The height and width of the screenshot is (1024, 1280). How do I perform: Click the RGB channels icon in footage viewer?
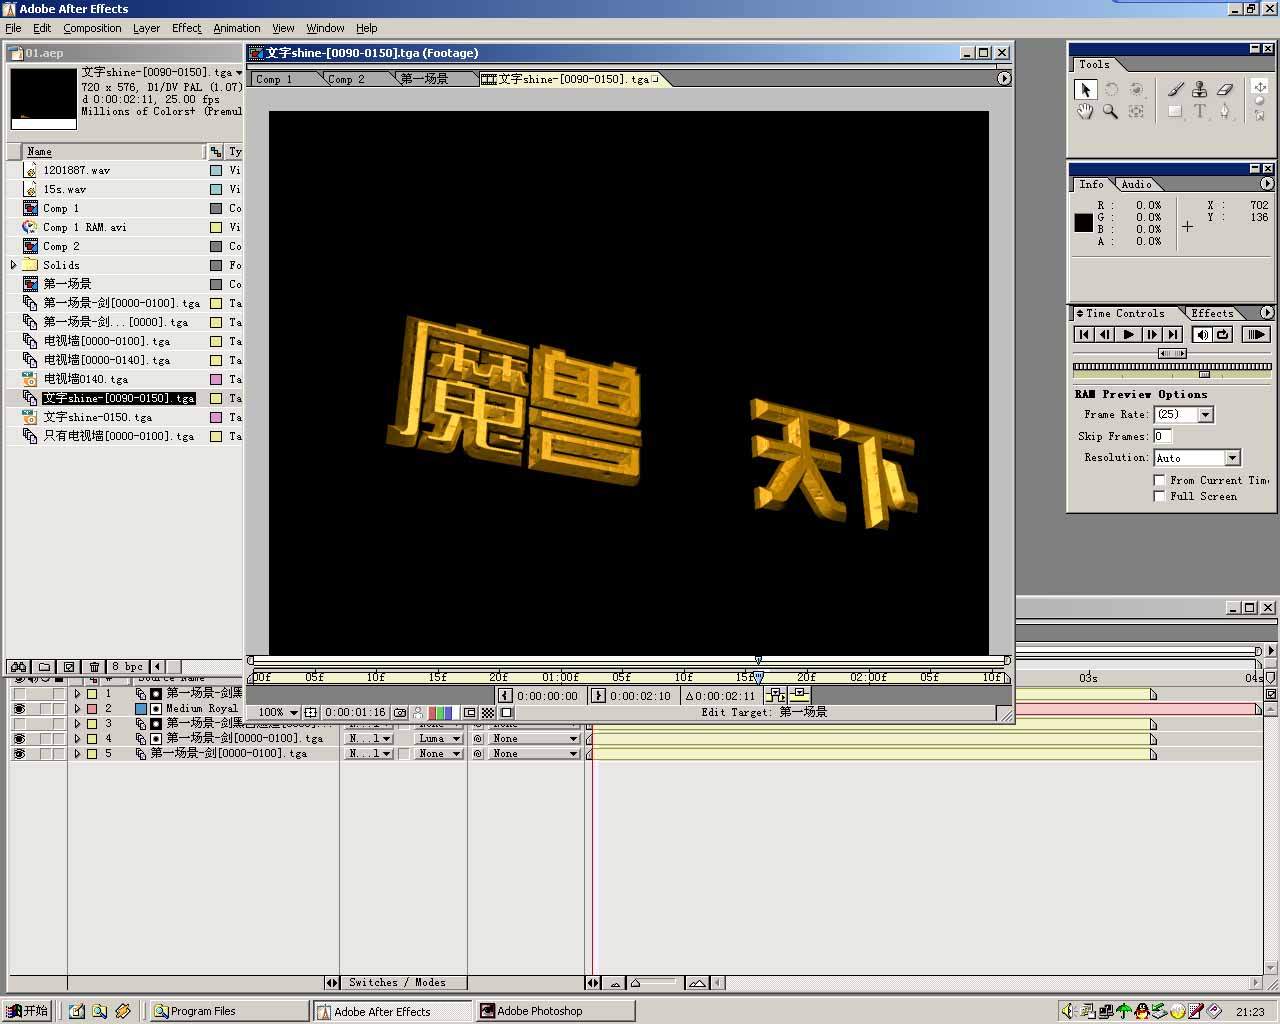[438, 713]
